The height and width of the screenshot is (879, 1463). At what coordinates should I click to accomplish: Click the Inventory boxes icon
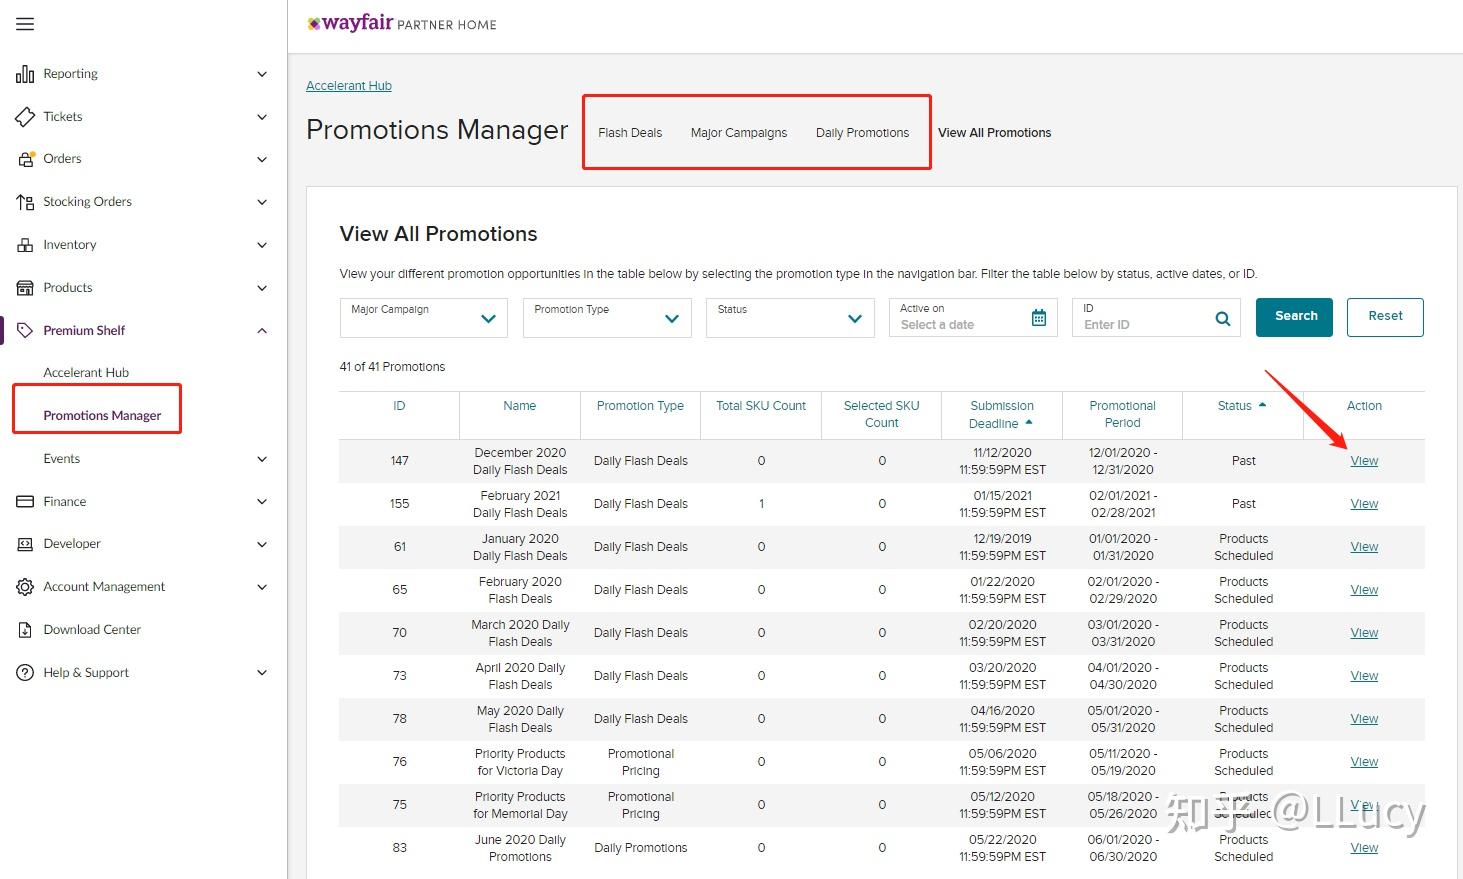tap(25, 245)
